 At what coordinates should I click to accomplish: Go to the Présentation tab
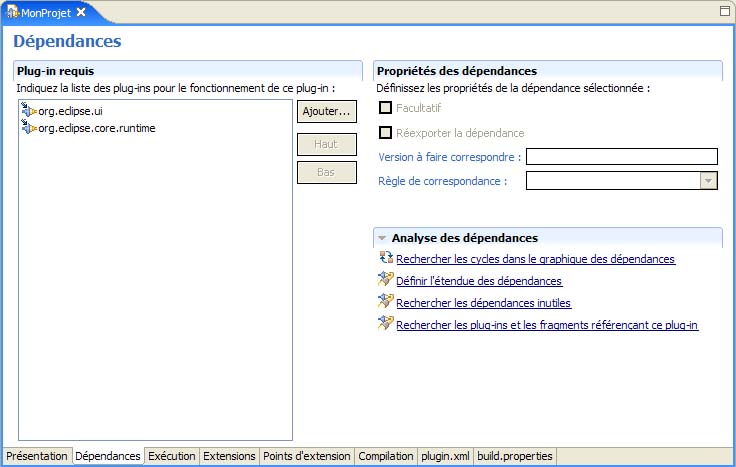[x=36, y=456]
